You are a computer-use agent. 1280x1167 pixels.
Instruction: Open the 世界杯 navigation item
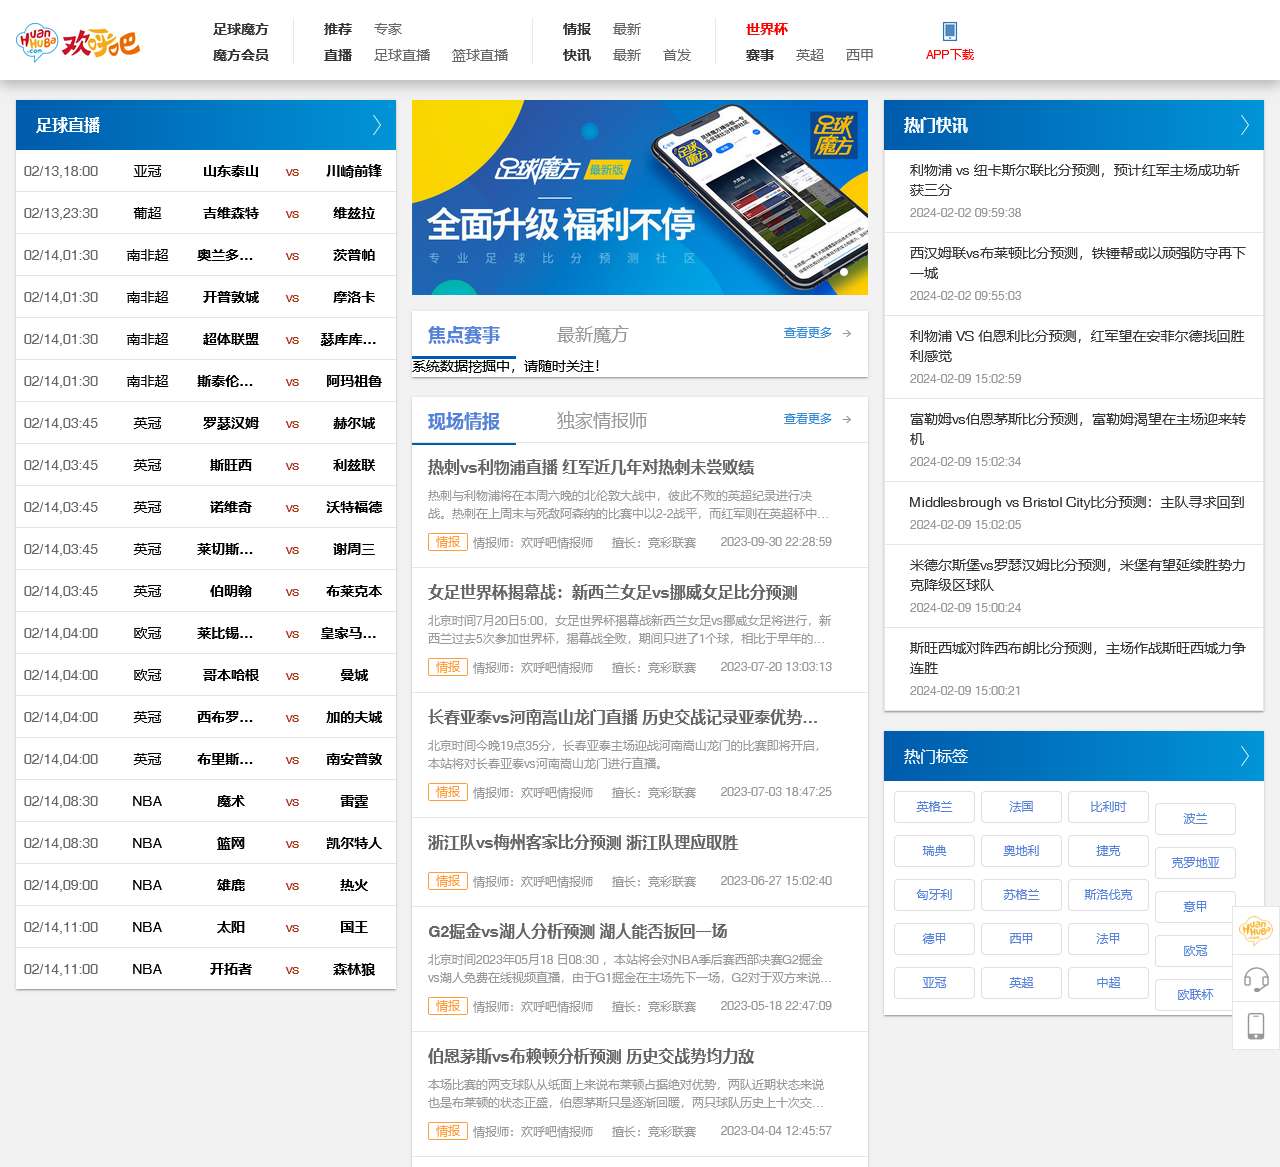point(767,29)
